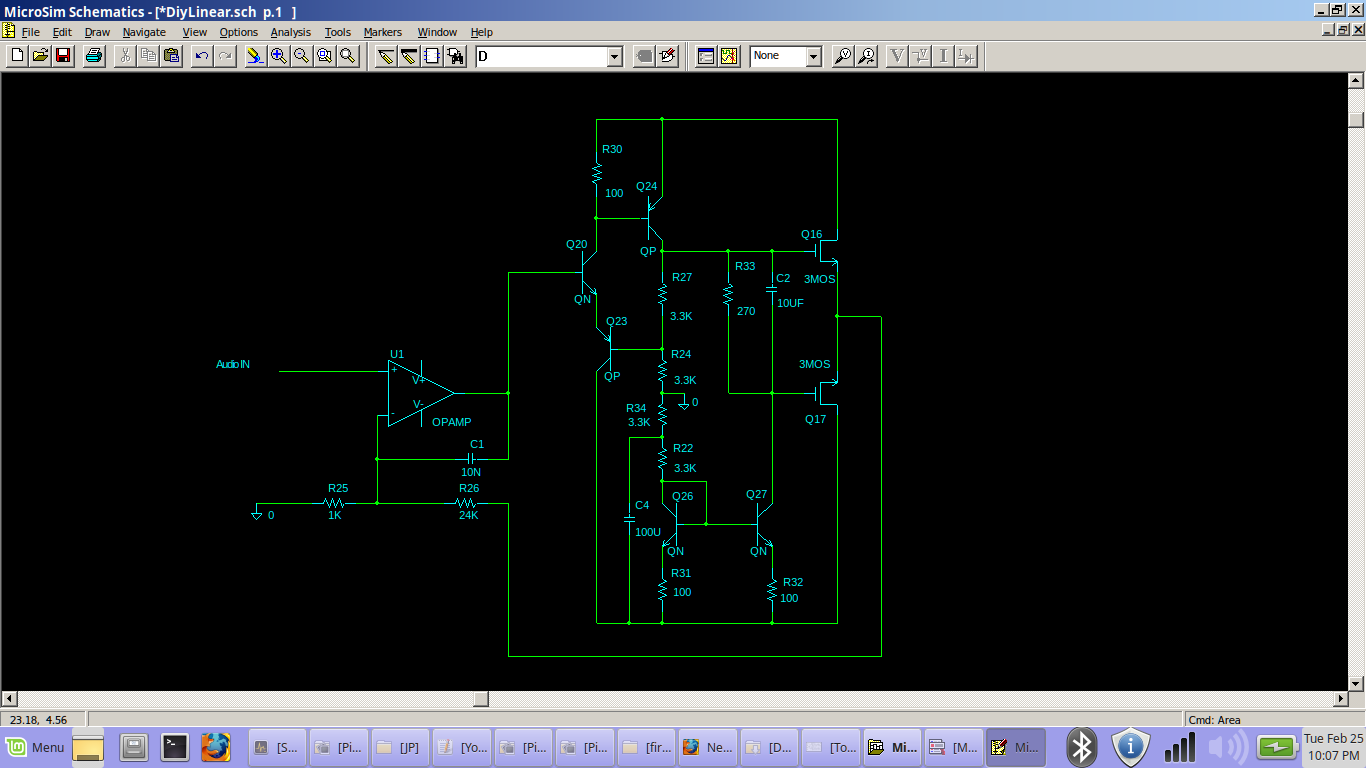Open the View menu
The height and width of the screenshot is (768, 1366).
[194, 32]
